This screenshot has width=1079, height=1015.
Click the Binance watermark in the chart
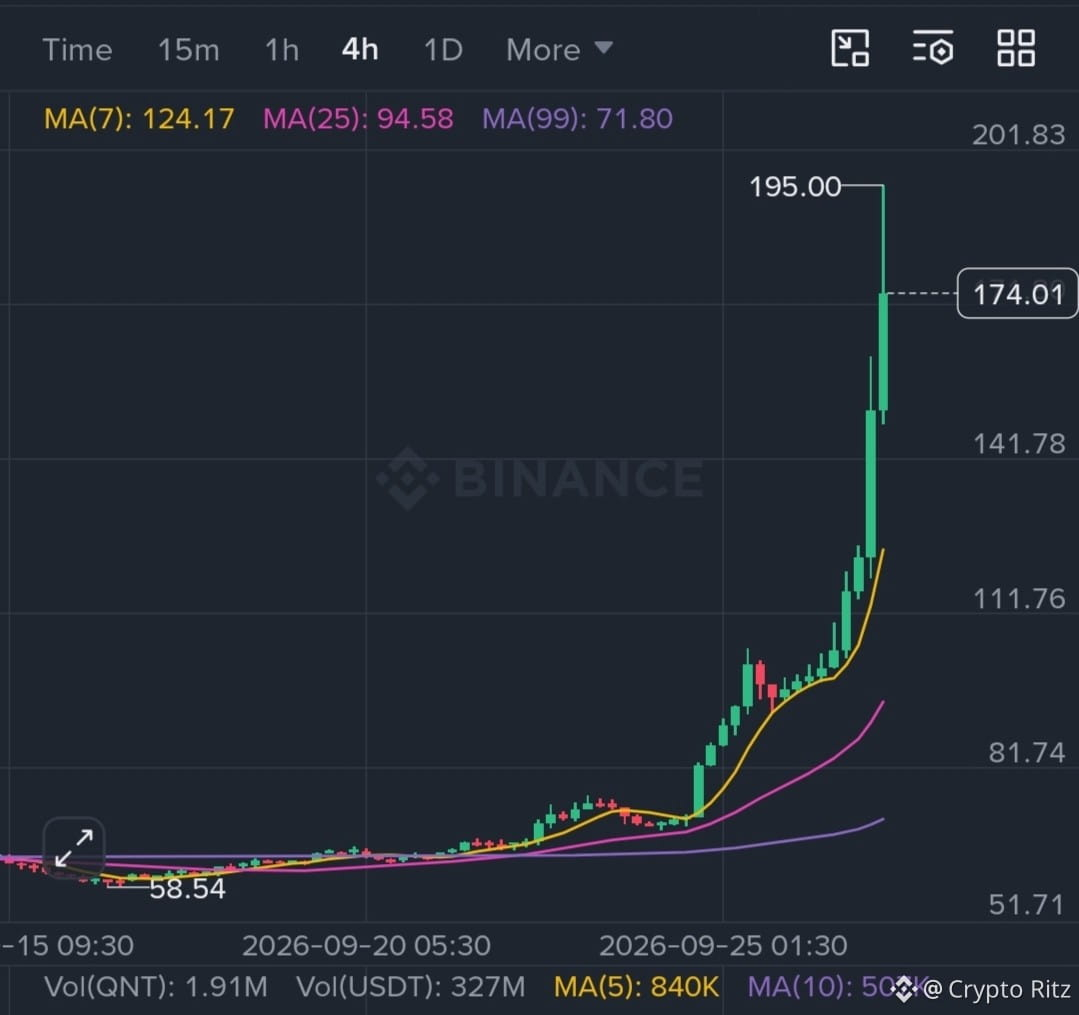click(540, 478)
